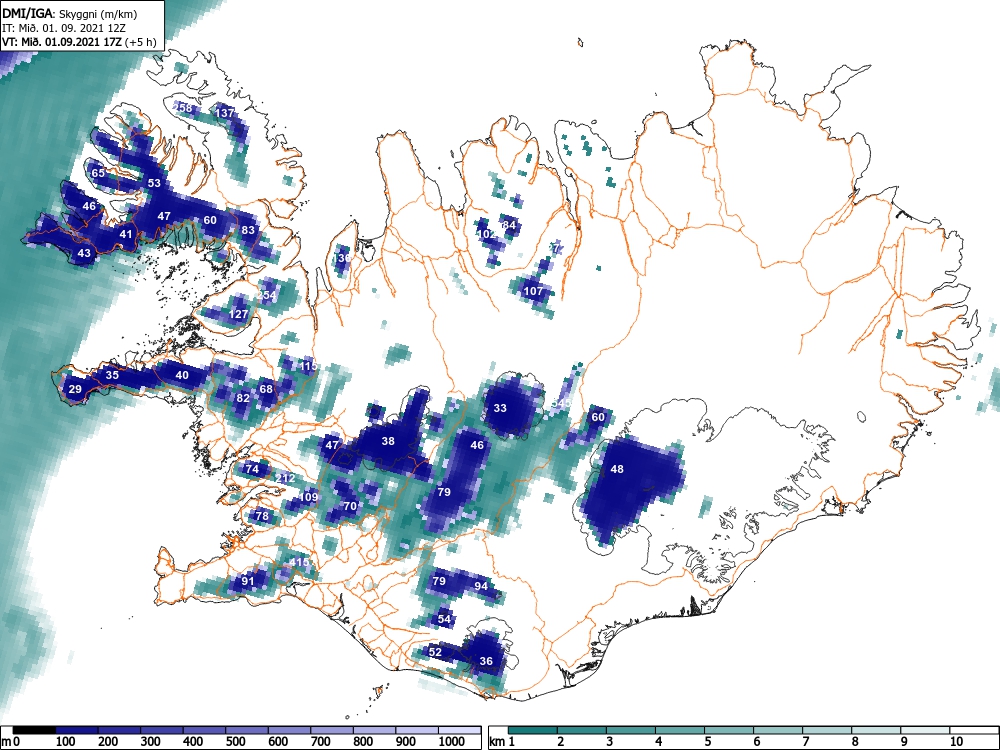
Task: Click visibility value 254 on the map
Action: pyautogui.click(x=267, y=295)
